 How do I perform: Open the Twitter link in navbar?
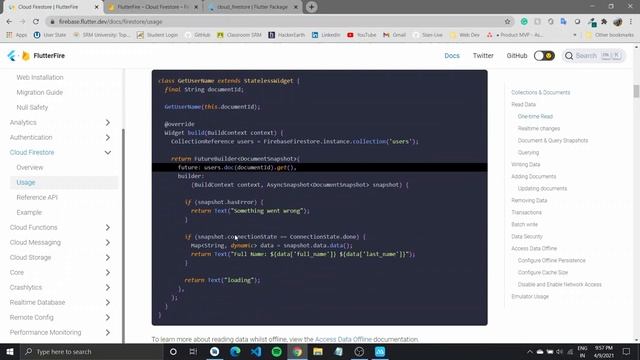coord(483,56)
